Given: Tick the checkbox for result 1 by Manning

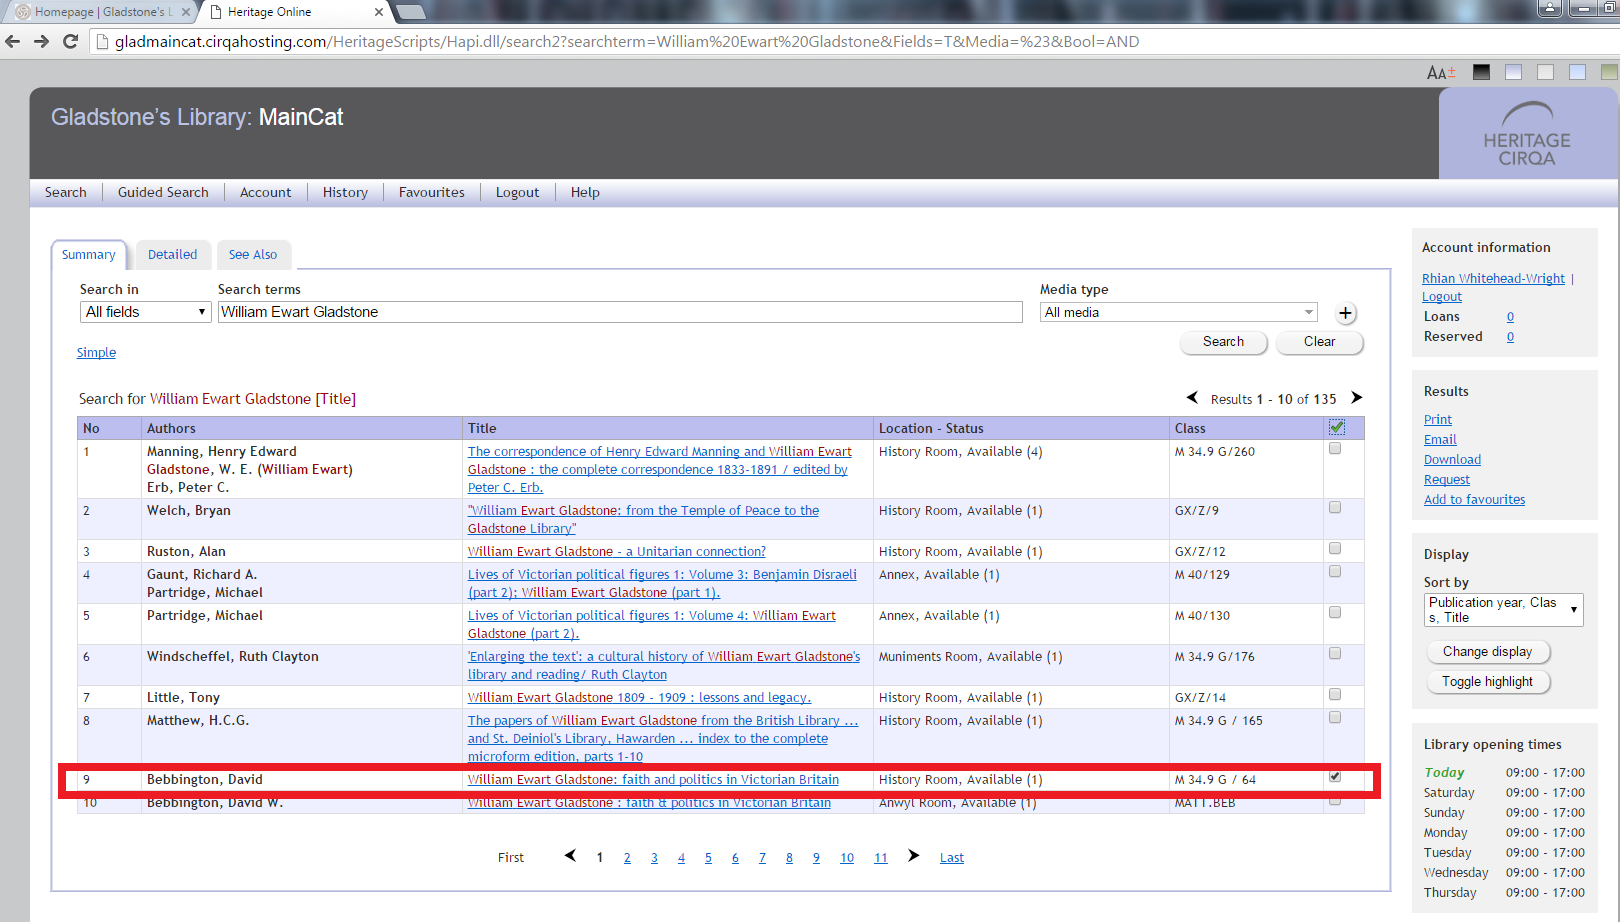Looking at the screenshot, I should click(1335, 449).
